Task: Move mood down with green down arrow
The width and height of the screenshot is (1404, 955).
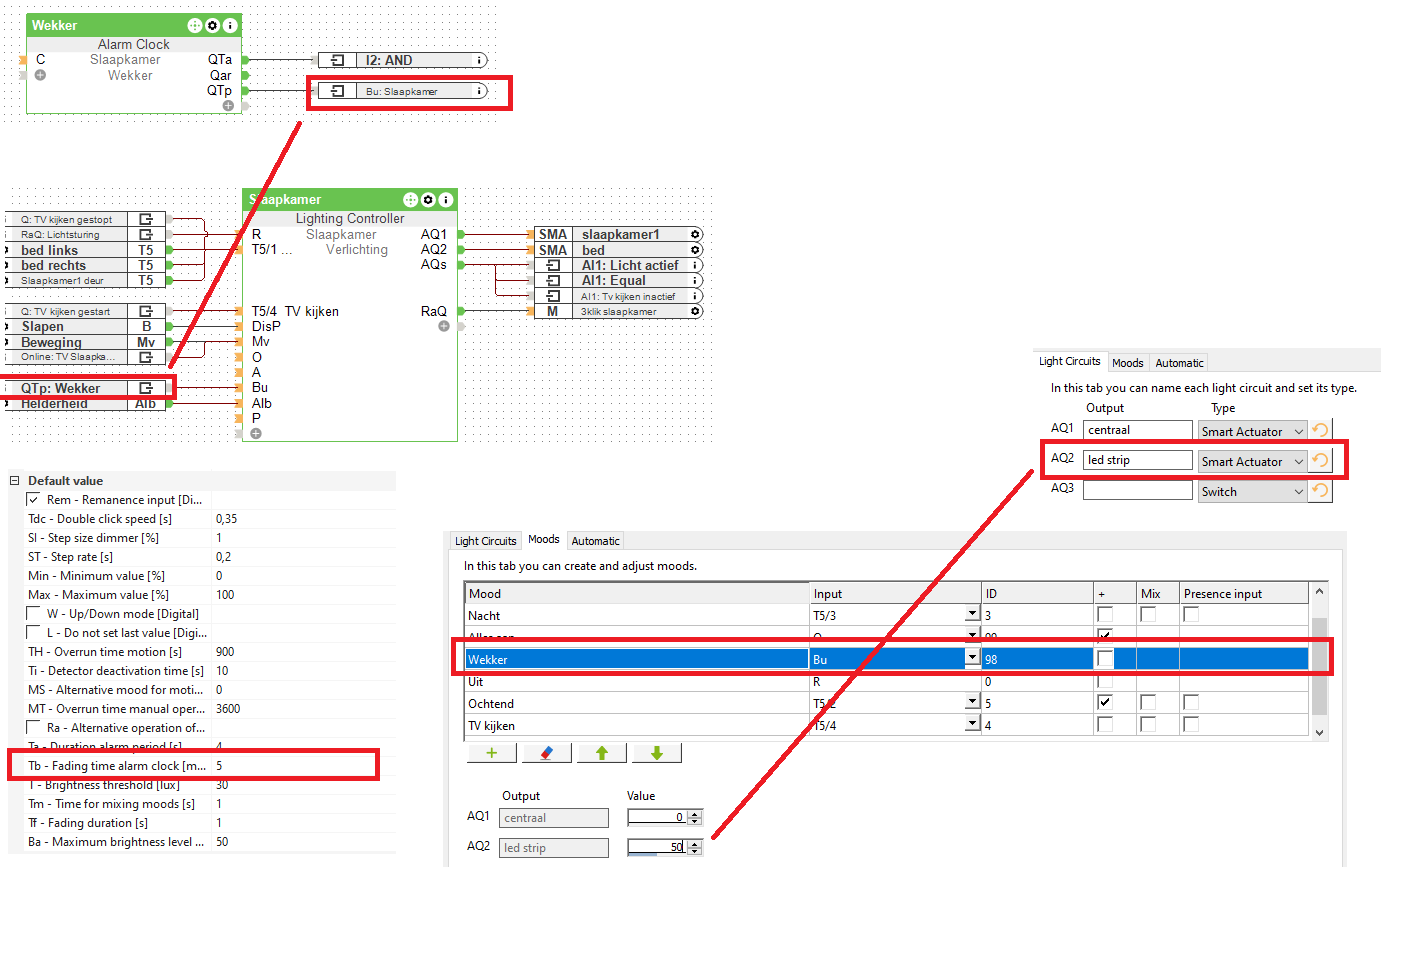Action: (657, 753)
